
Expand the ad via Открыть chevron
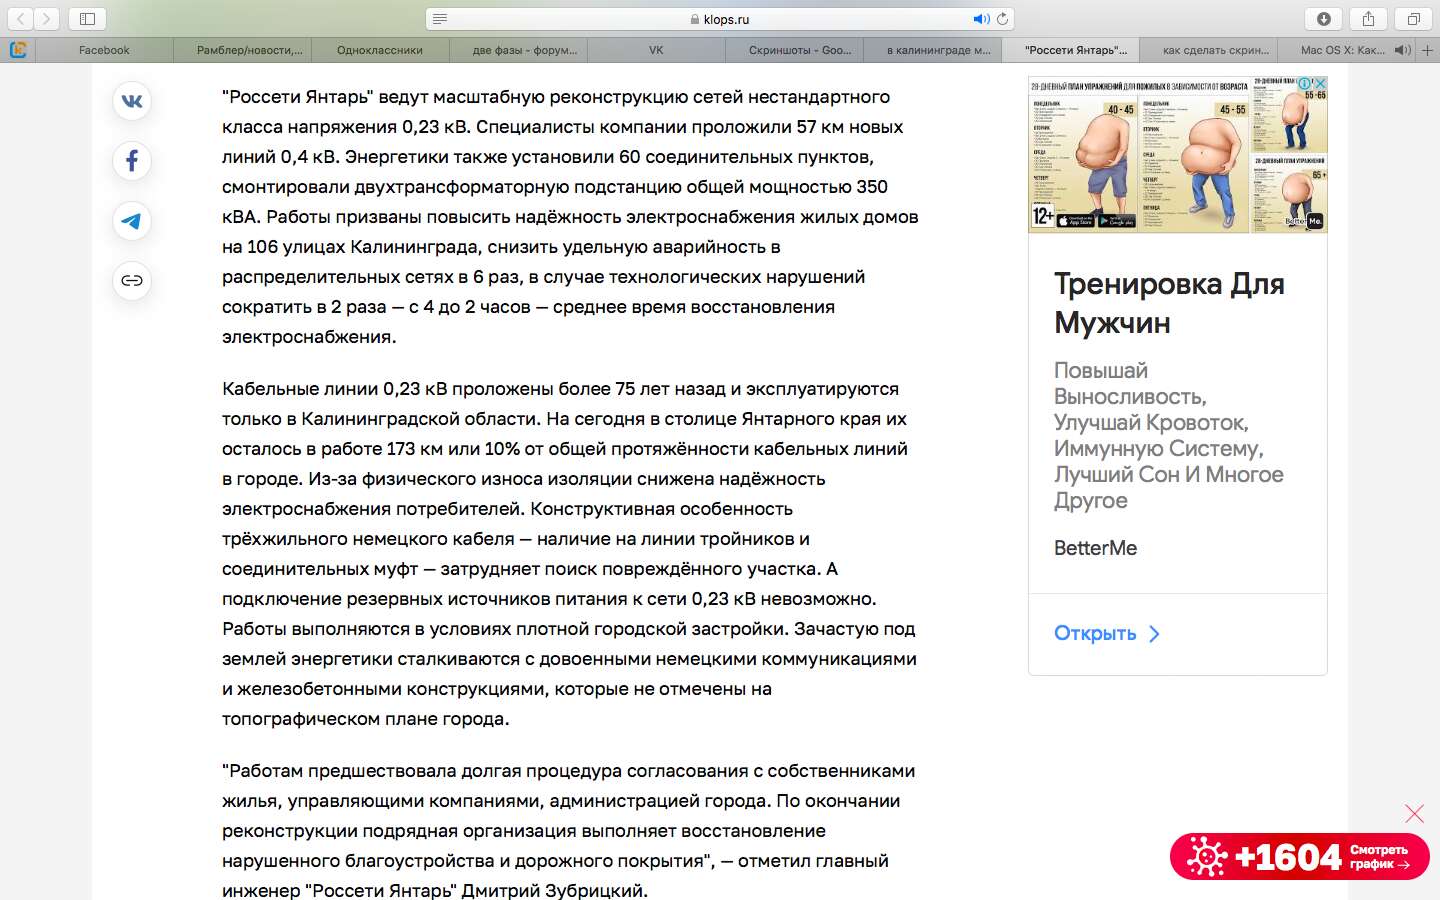pyautogui.click(x=1154, y=634)
